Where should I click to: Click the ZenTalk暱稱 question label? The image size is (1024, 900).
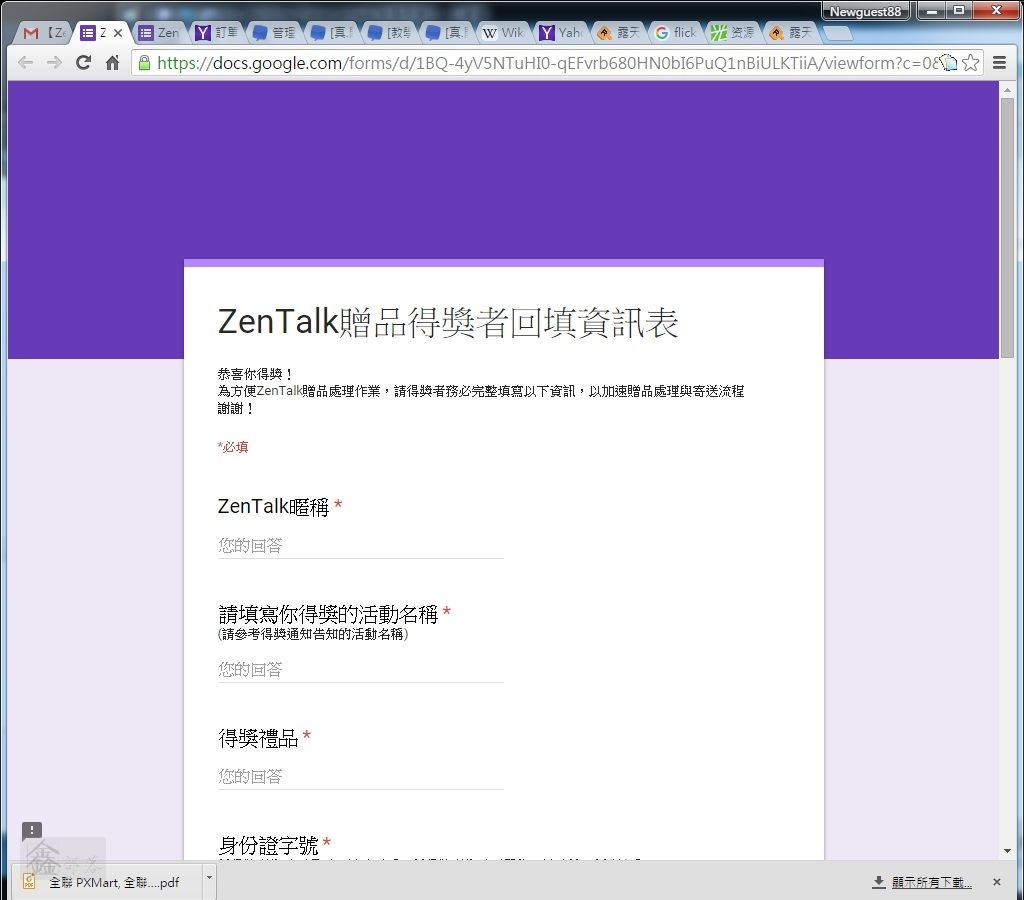click(x=273, y=507)
